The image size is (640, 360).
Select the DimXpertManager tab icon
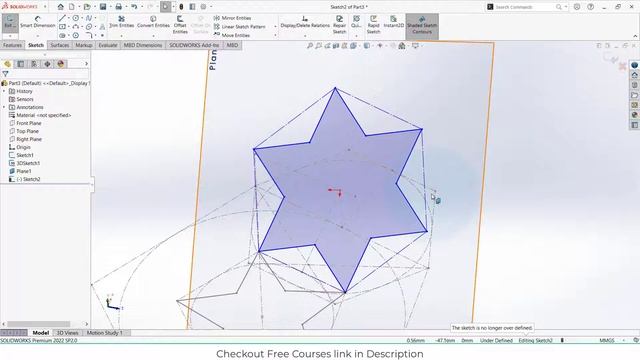[47, 64]
